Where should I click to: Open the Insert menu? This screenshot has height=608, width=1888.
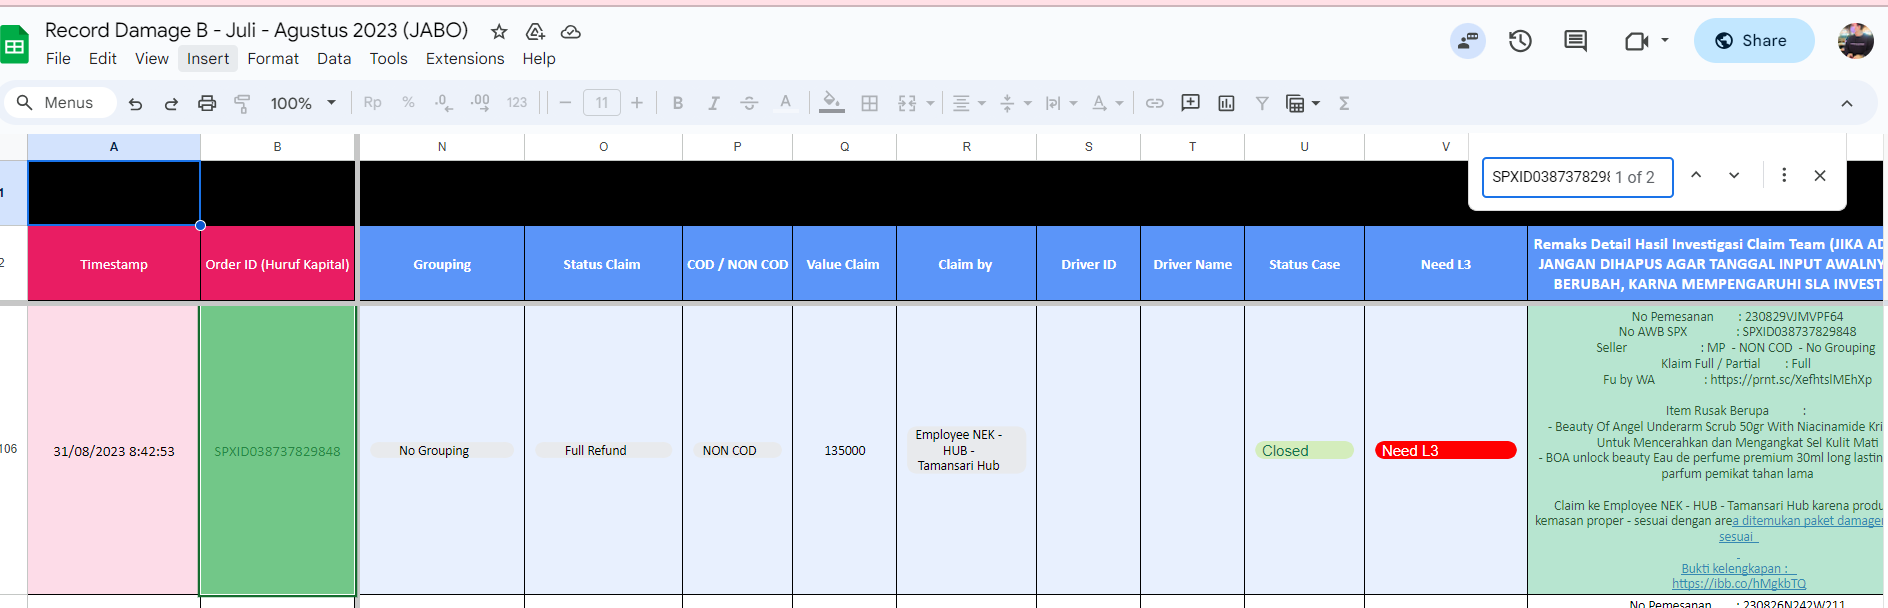tap(208, 58)
